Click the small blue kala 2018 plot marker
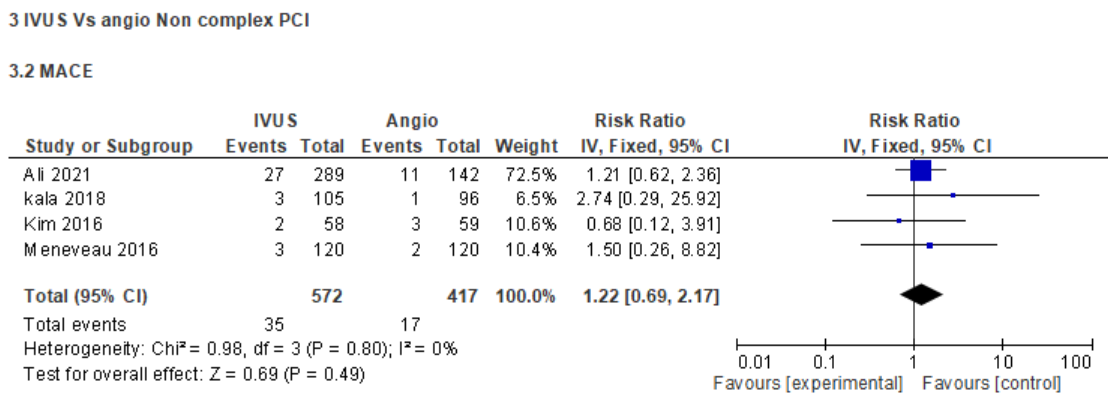The image size is (1108, 400). click(953, 195)
